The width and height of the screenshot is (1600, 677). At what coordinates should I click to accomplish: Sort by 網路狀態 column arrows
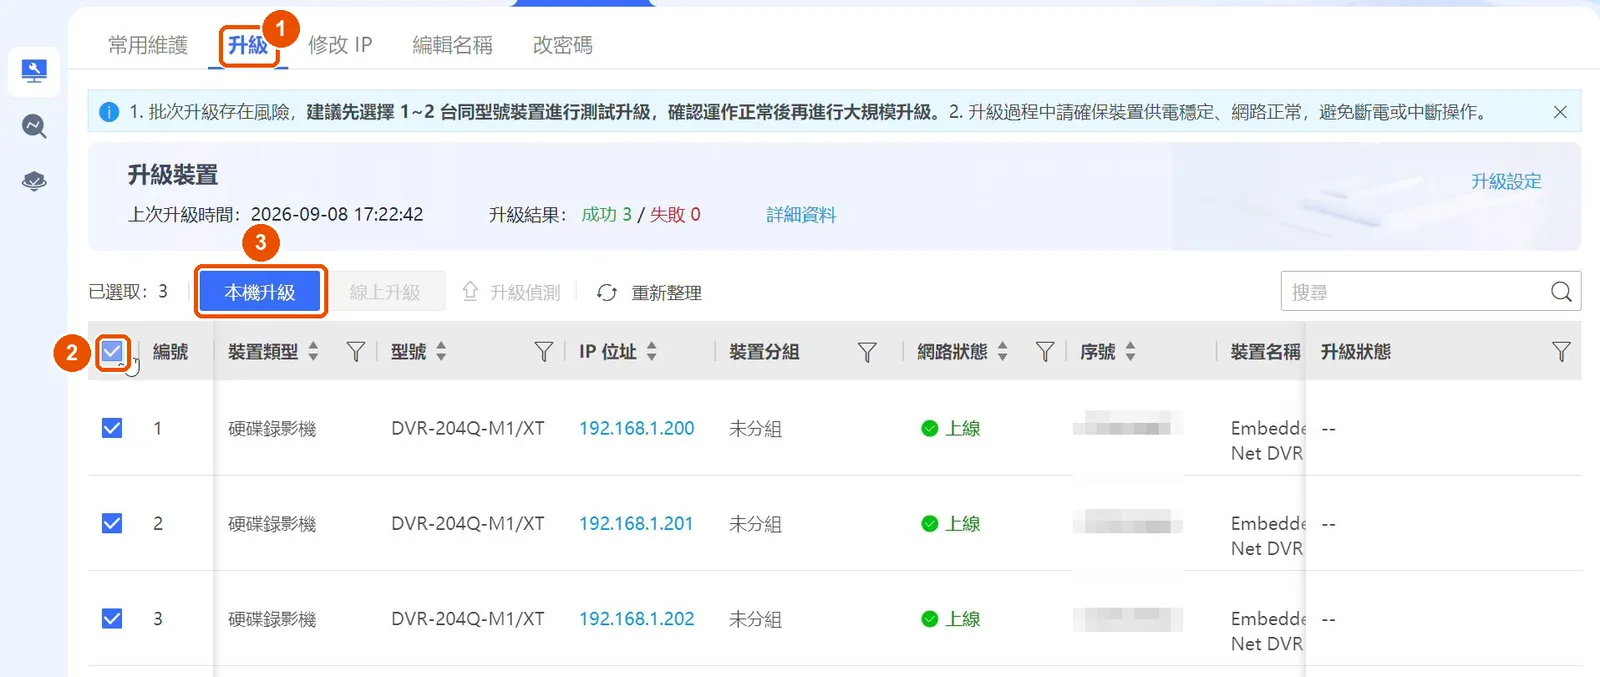pos(1003,351)
